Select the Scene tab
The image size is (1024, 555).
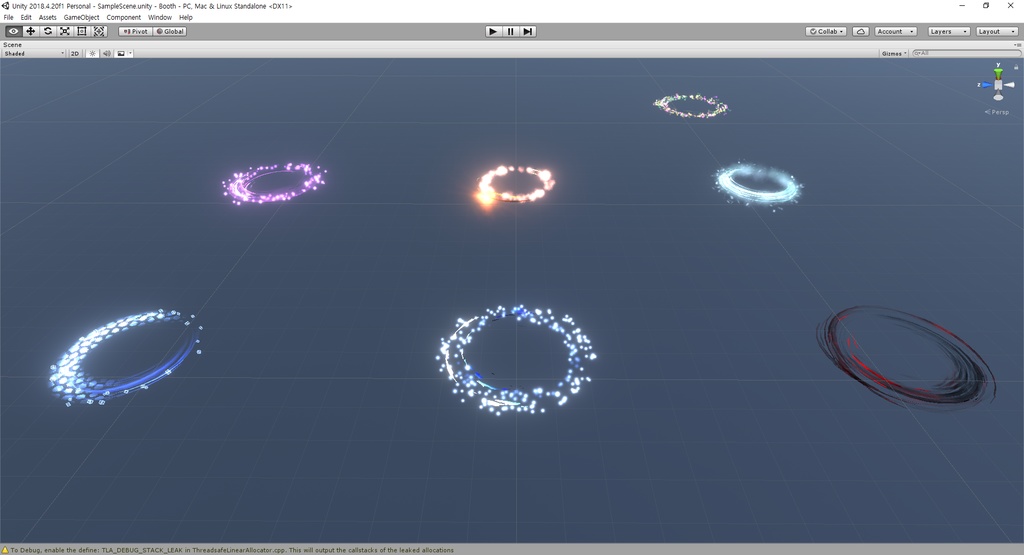(x=12, y=44)
